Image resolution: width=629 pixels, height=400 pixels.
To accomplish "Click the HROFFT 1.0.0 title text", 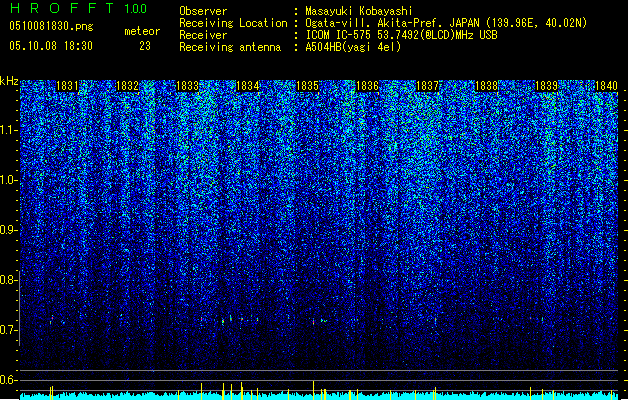I will click(x=79, y=8).
